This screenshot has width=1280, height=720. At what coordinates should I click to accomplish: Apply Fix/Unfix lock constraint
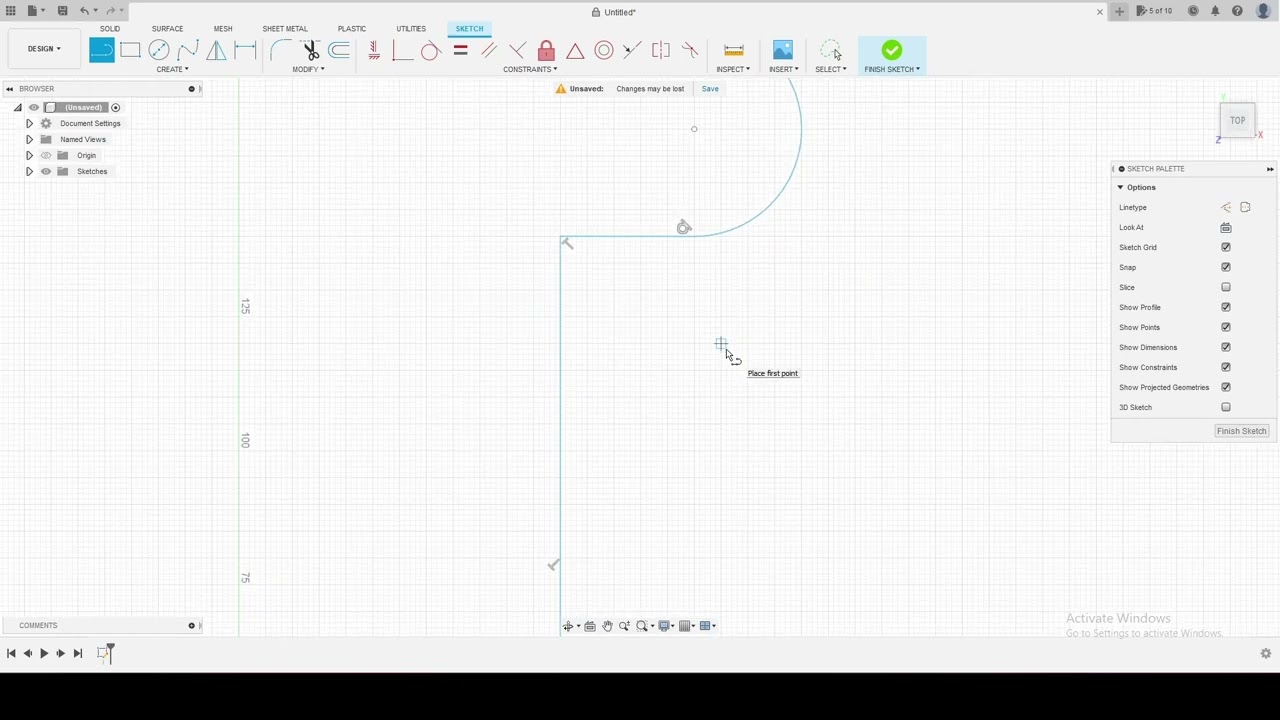point(546,50)
